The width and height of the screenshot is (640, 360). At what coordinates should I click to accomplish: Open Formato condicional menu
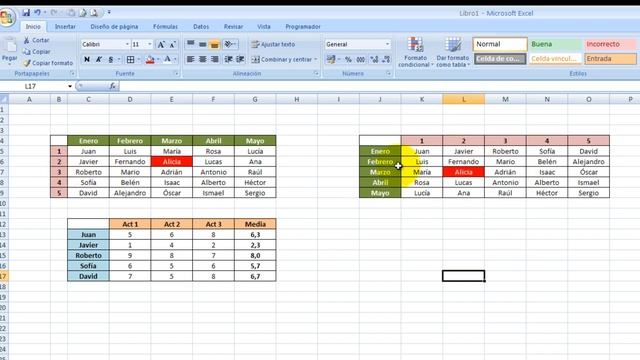(x=416, y=52)
